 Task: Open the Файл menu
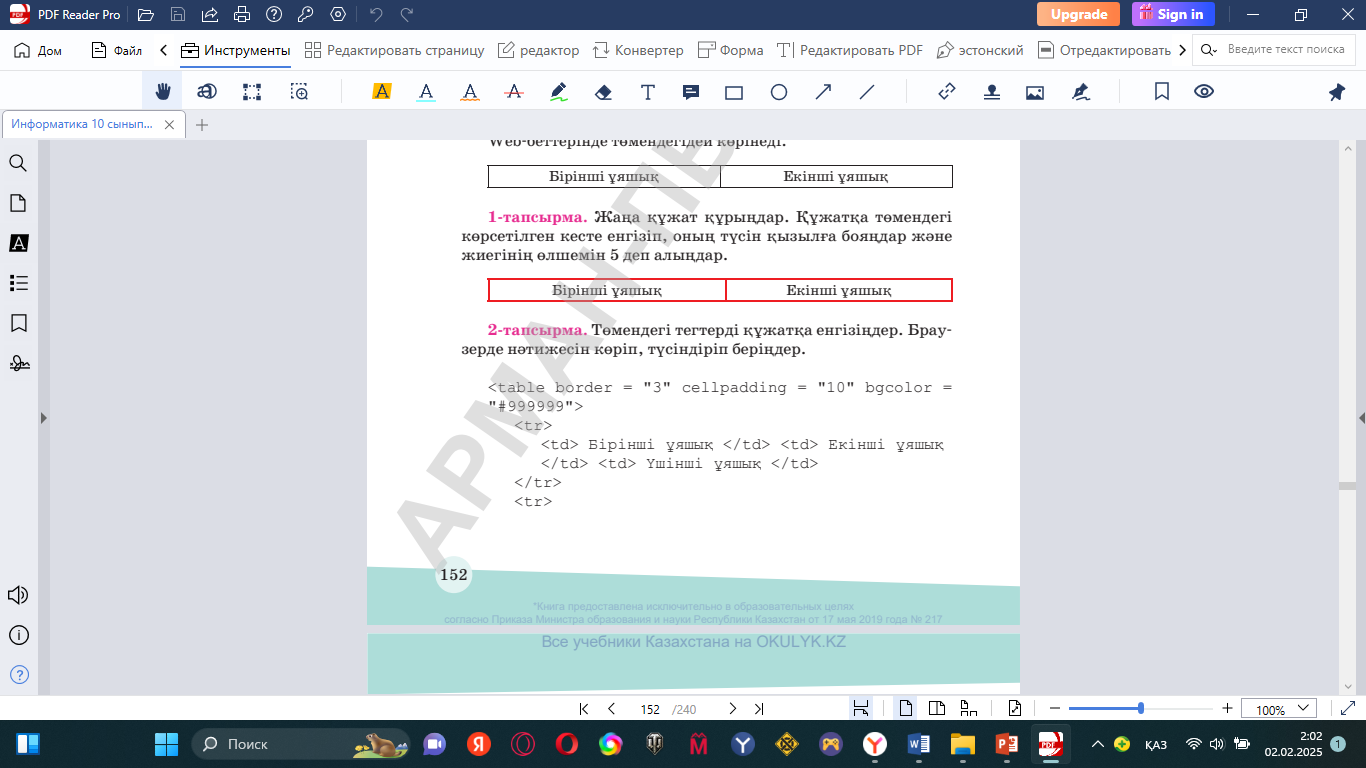click(117, 50)
